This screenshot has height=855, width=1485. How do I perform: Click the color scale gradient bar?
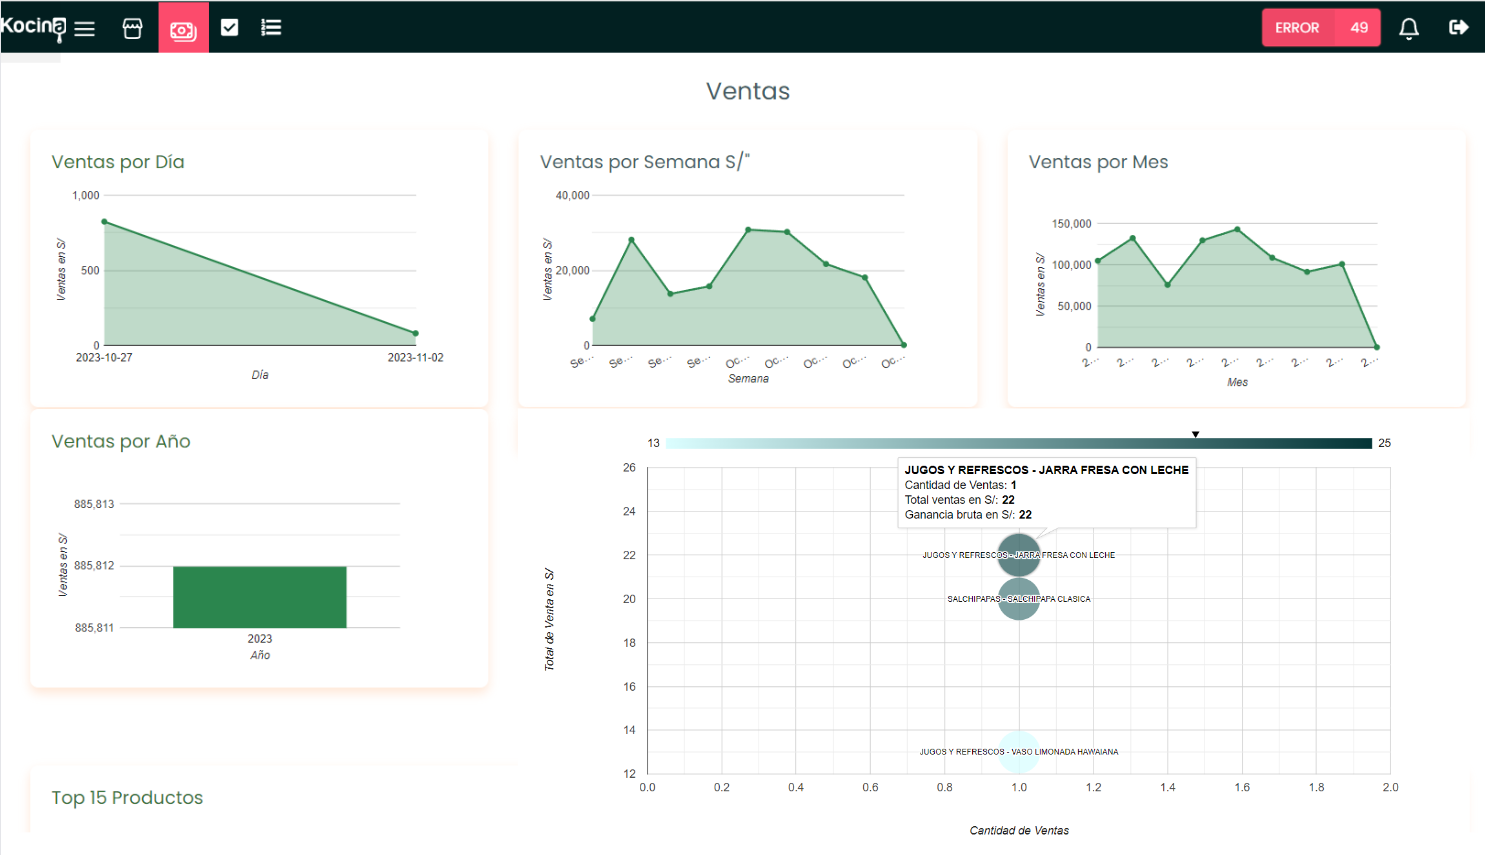tap(1018, 443)
